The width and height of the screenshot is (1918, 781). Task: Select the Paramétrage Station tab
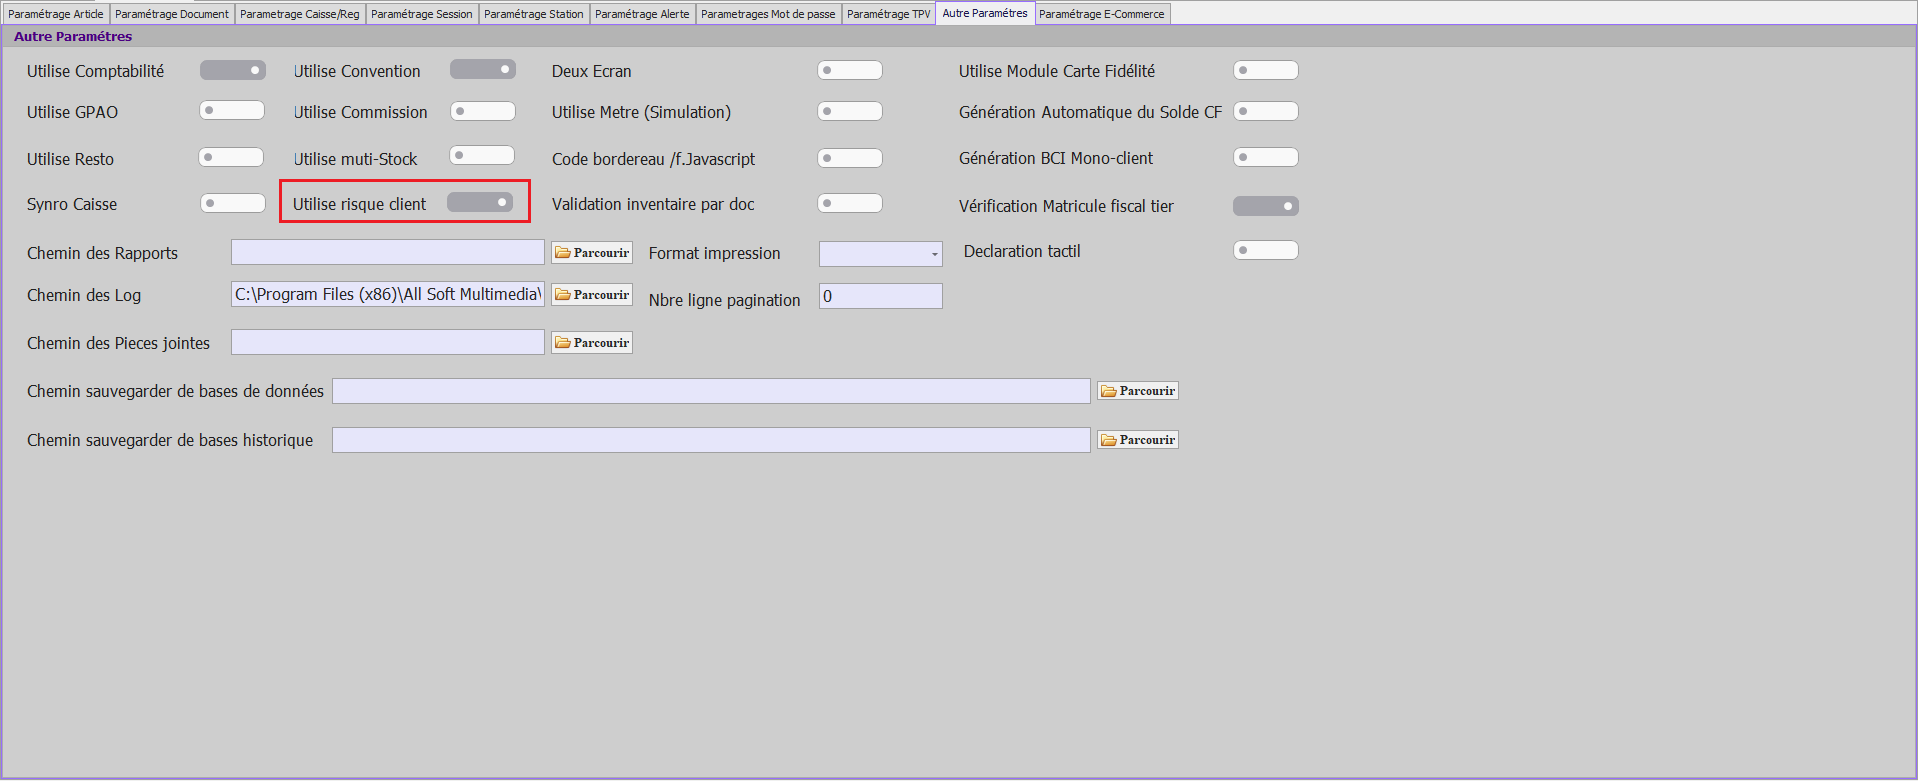[534, 14]
